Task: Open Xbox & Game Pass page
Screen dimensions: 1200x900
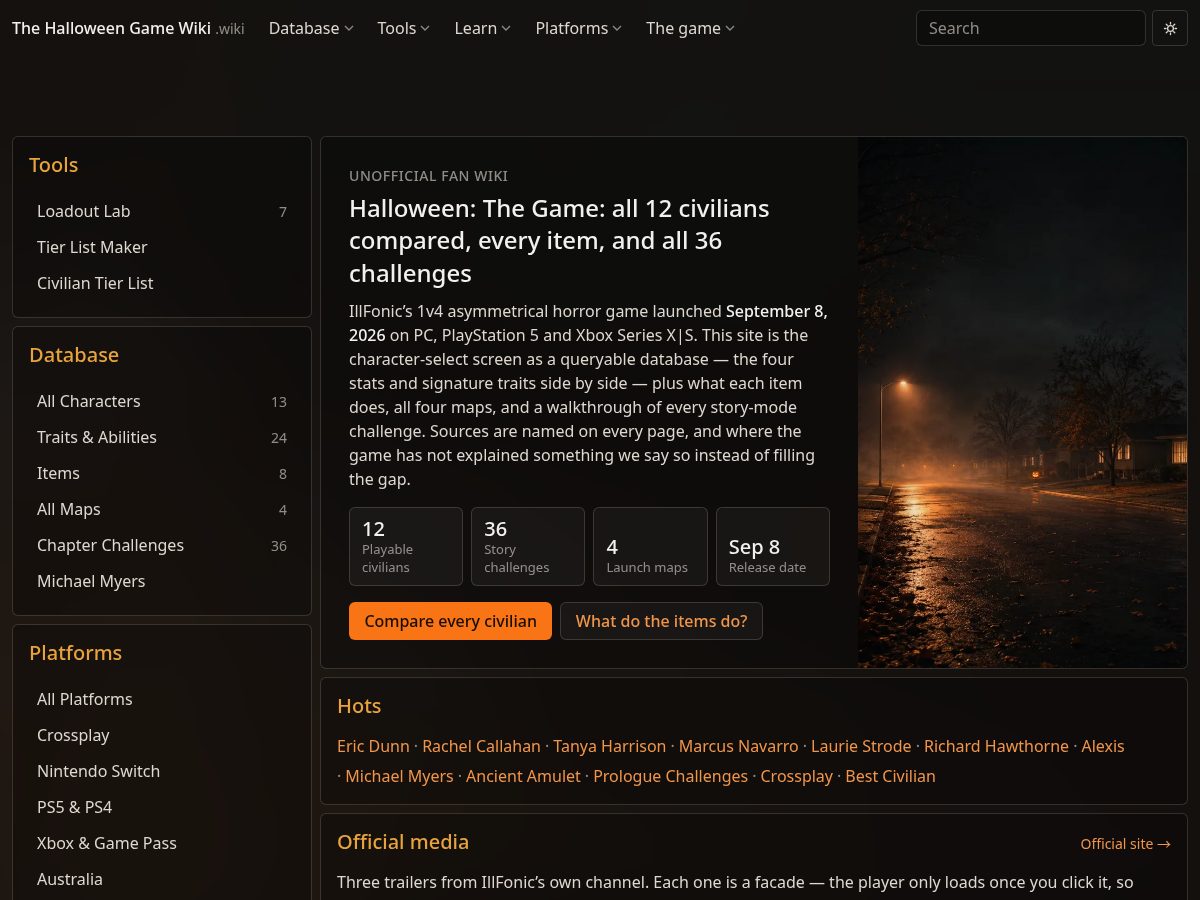Action: pos(162,843)
